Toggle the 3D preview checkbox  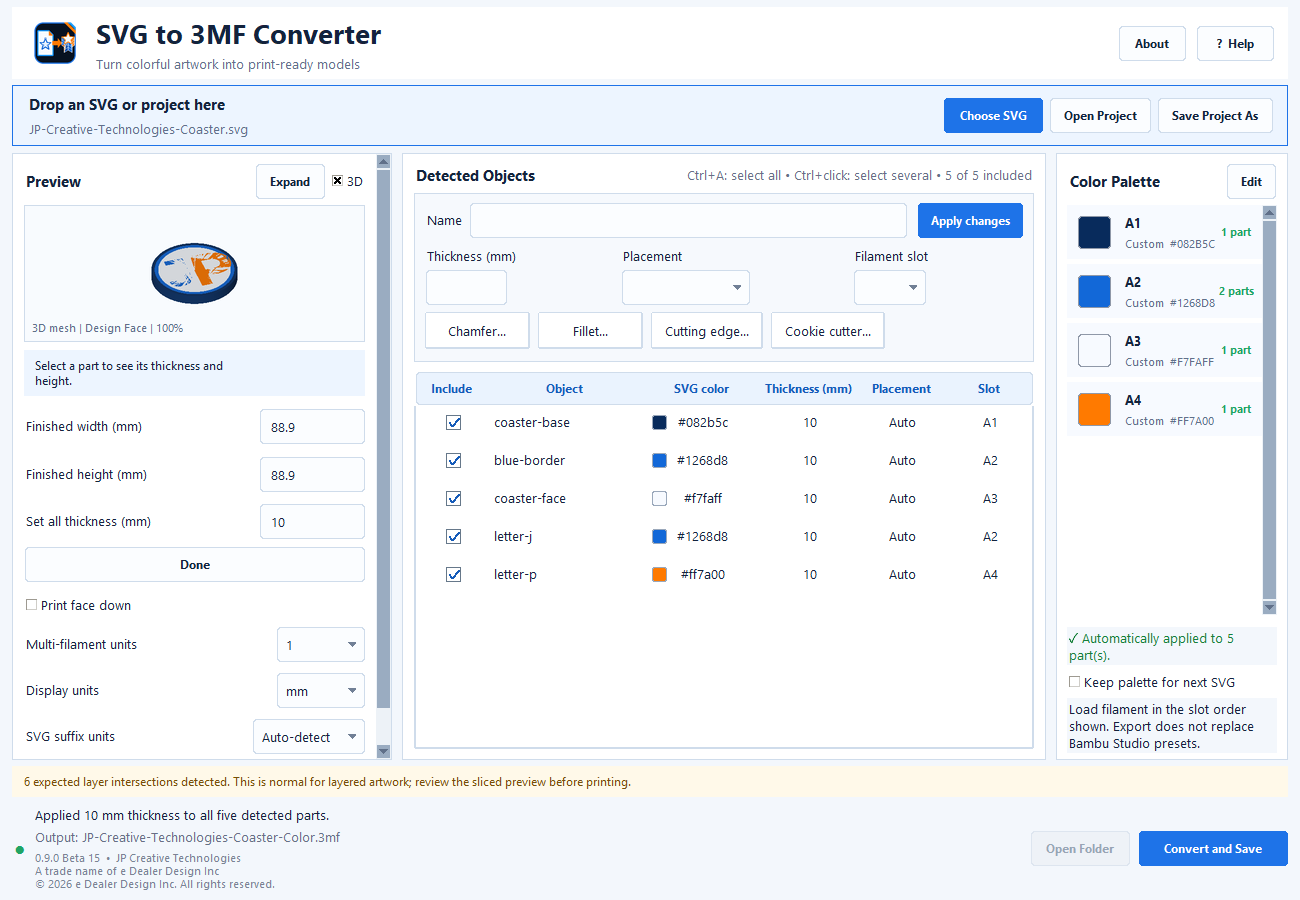pyautogui.click(x=338, y=181)
